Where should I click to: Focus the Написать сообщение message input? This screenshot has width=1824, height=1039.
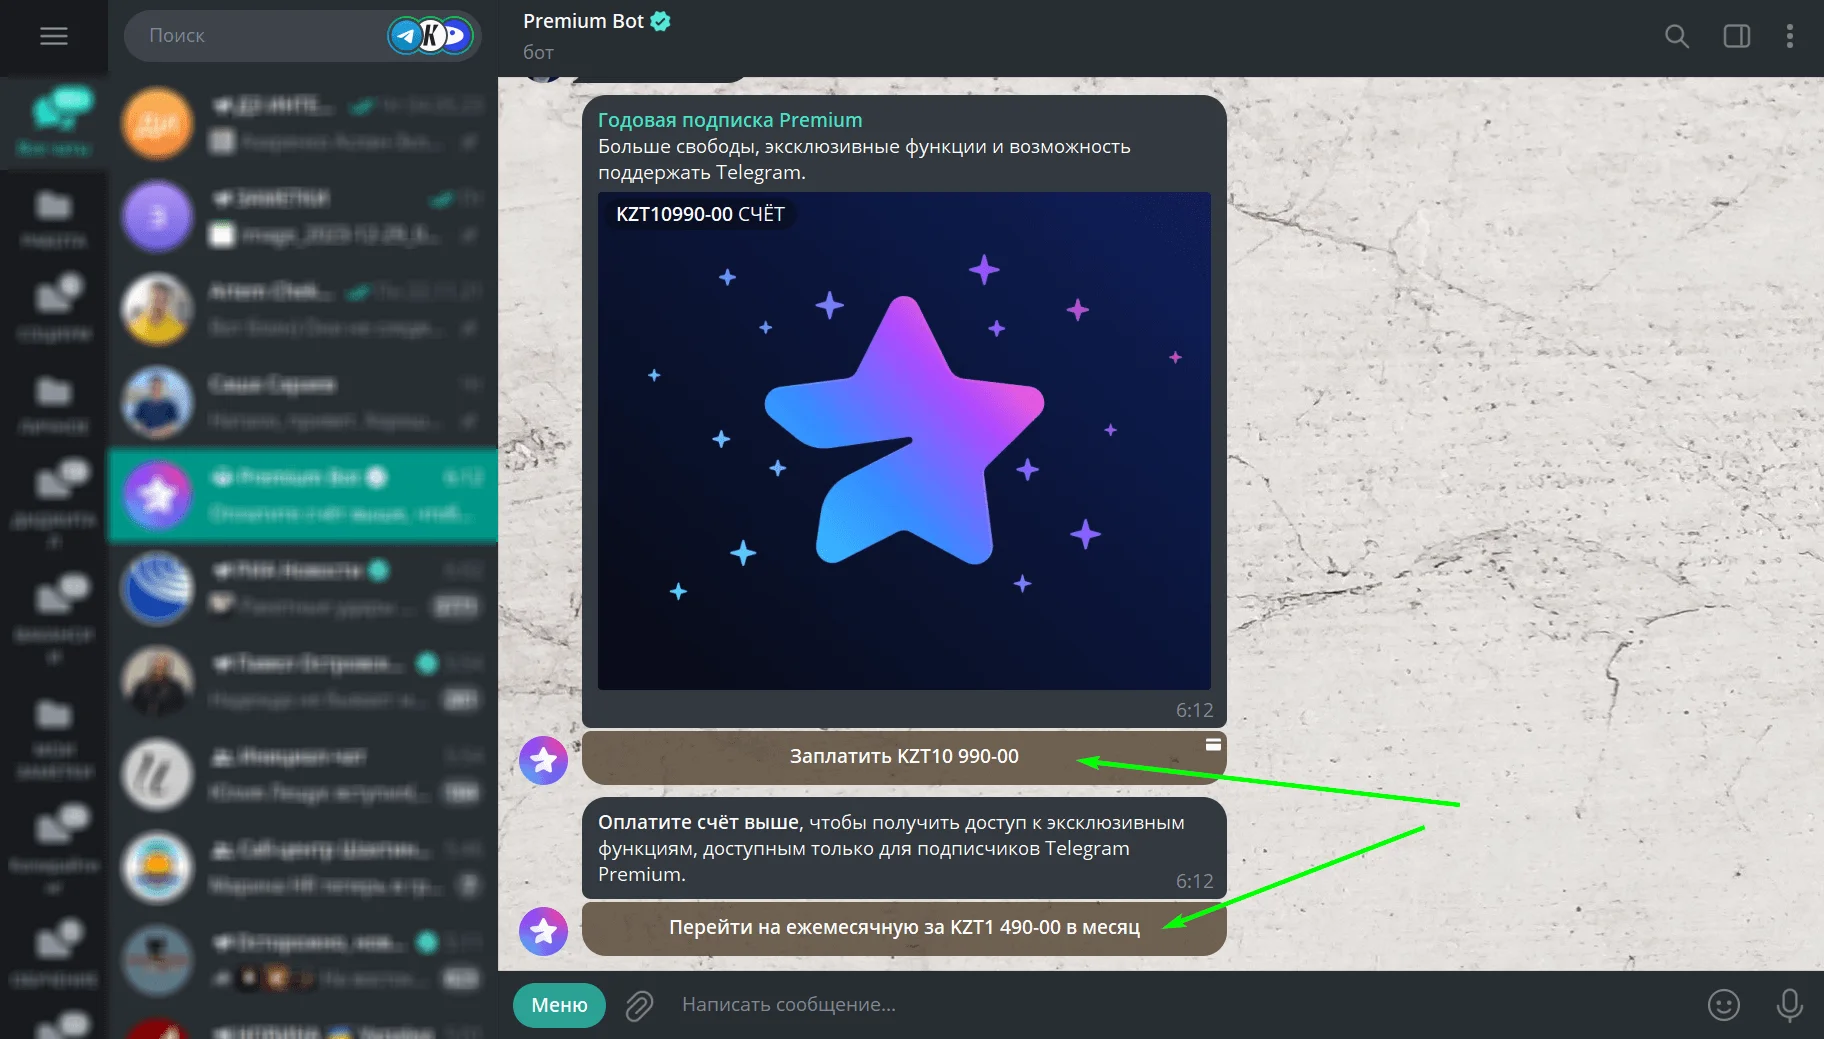(1185, 1005)
